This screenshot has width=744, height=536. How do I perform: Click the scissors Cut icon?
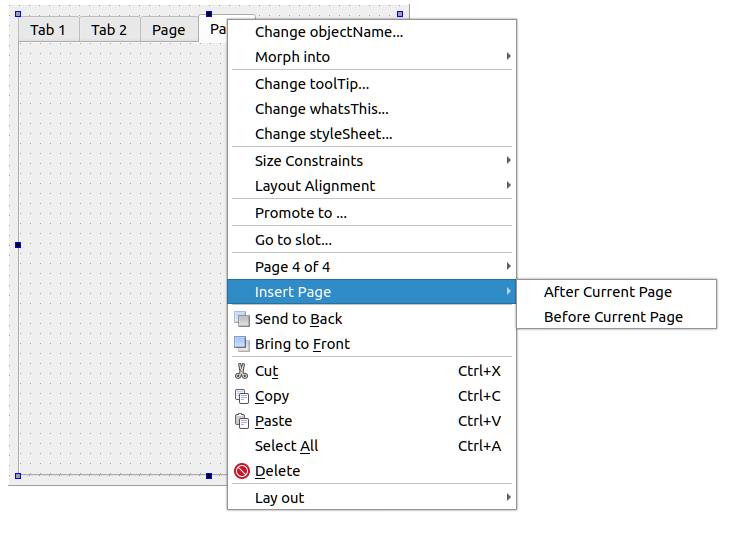(x=242, y=371)
